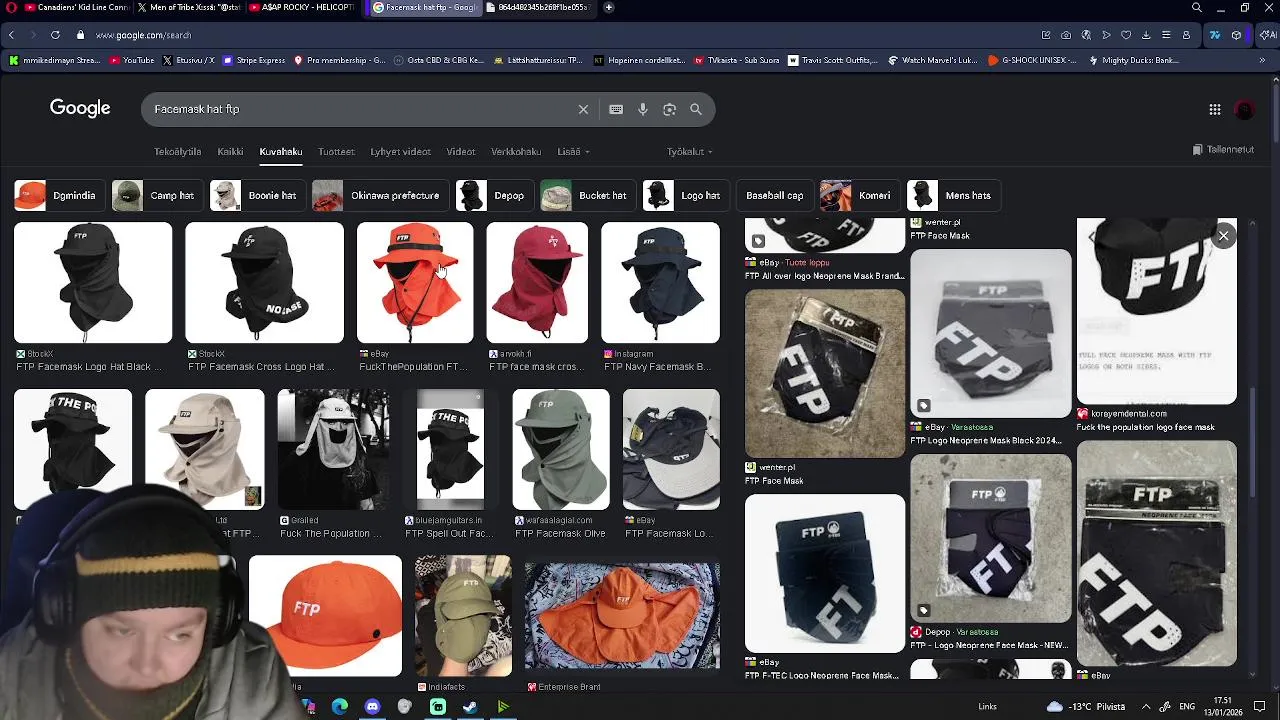Open the Fuck the population logo face mask link
This screenshot has height=720, width=1280.
[1145, 427]
